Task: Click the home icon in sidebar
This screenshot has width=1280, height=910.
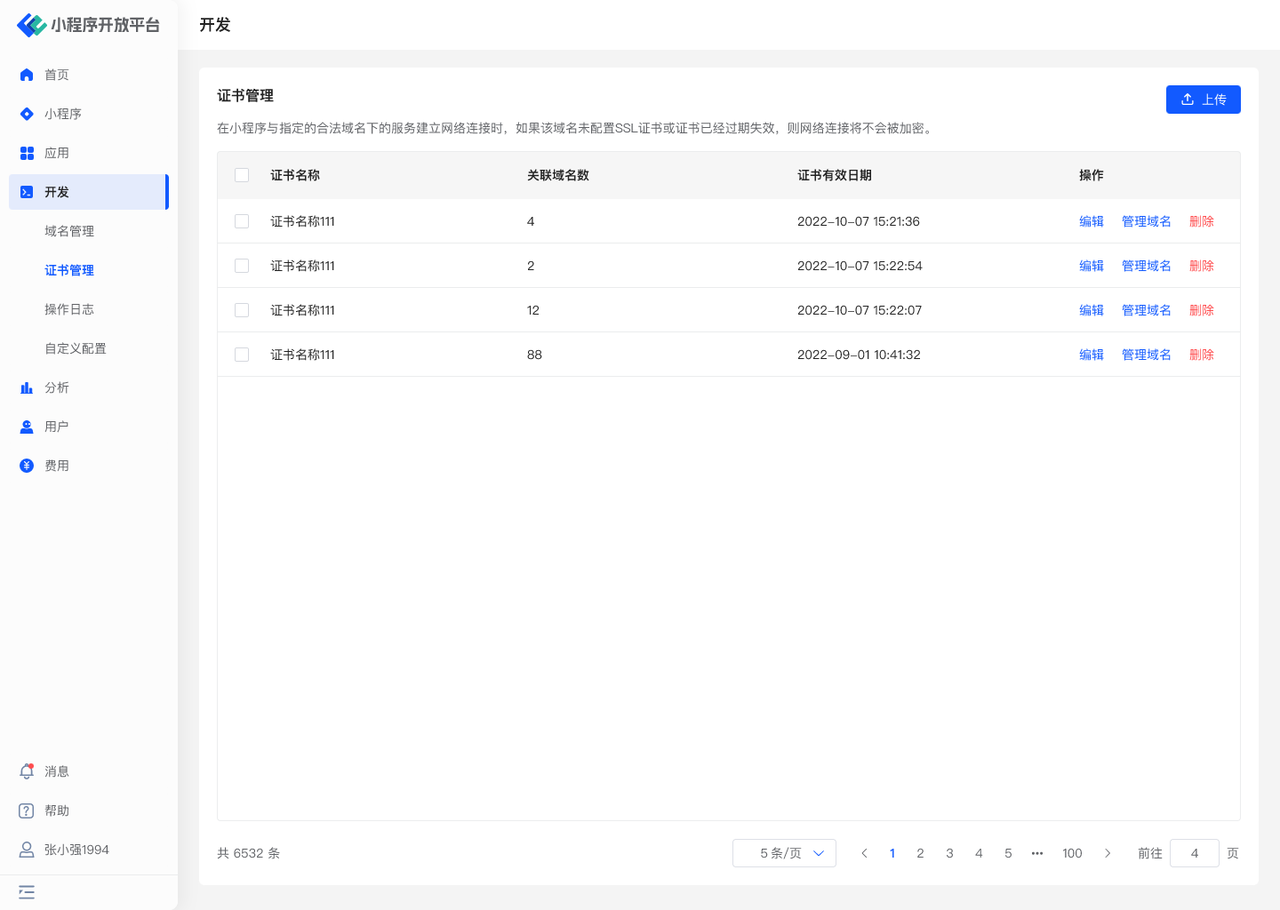Action: (27, 75)
